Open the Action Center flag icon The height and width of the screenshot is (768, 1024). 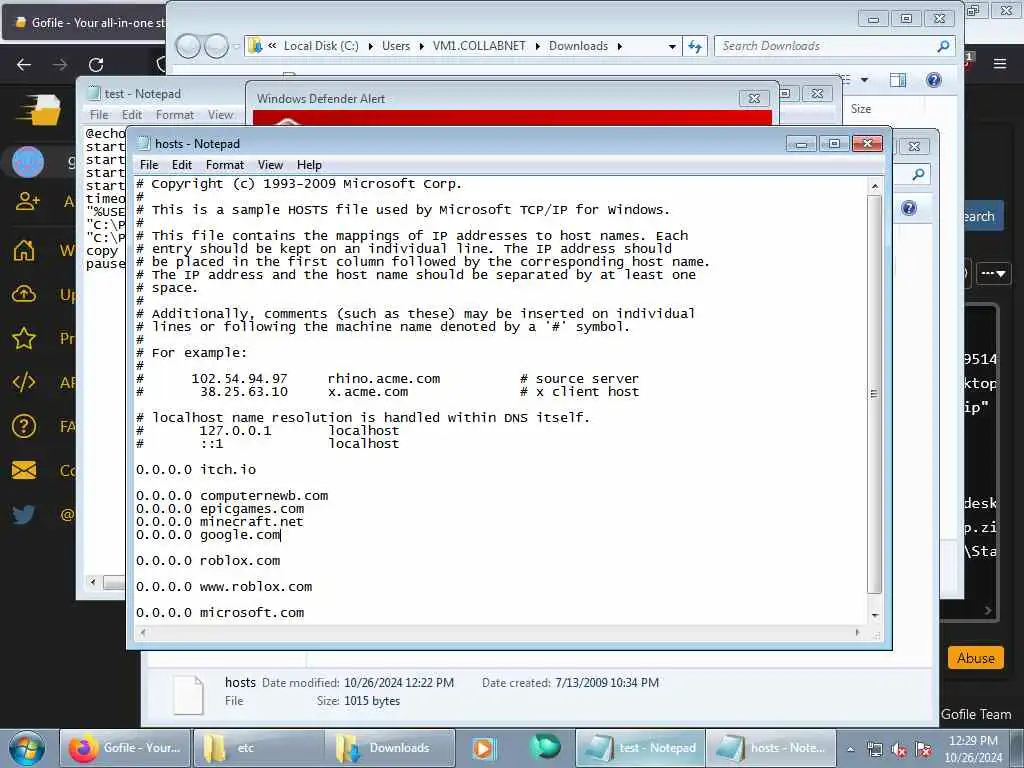pyautogui.click(x=923, y=749)
